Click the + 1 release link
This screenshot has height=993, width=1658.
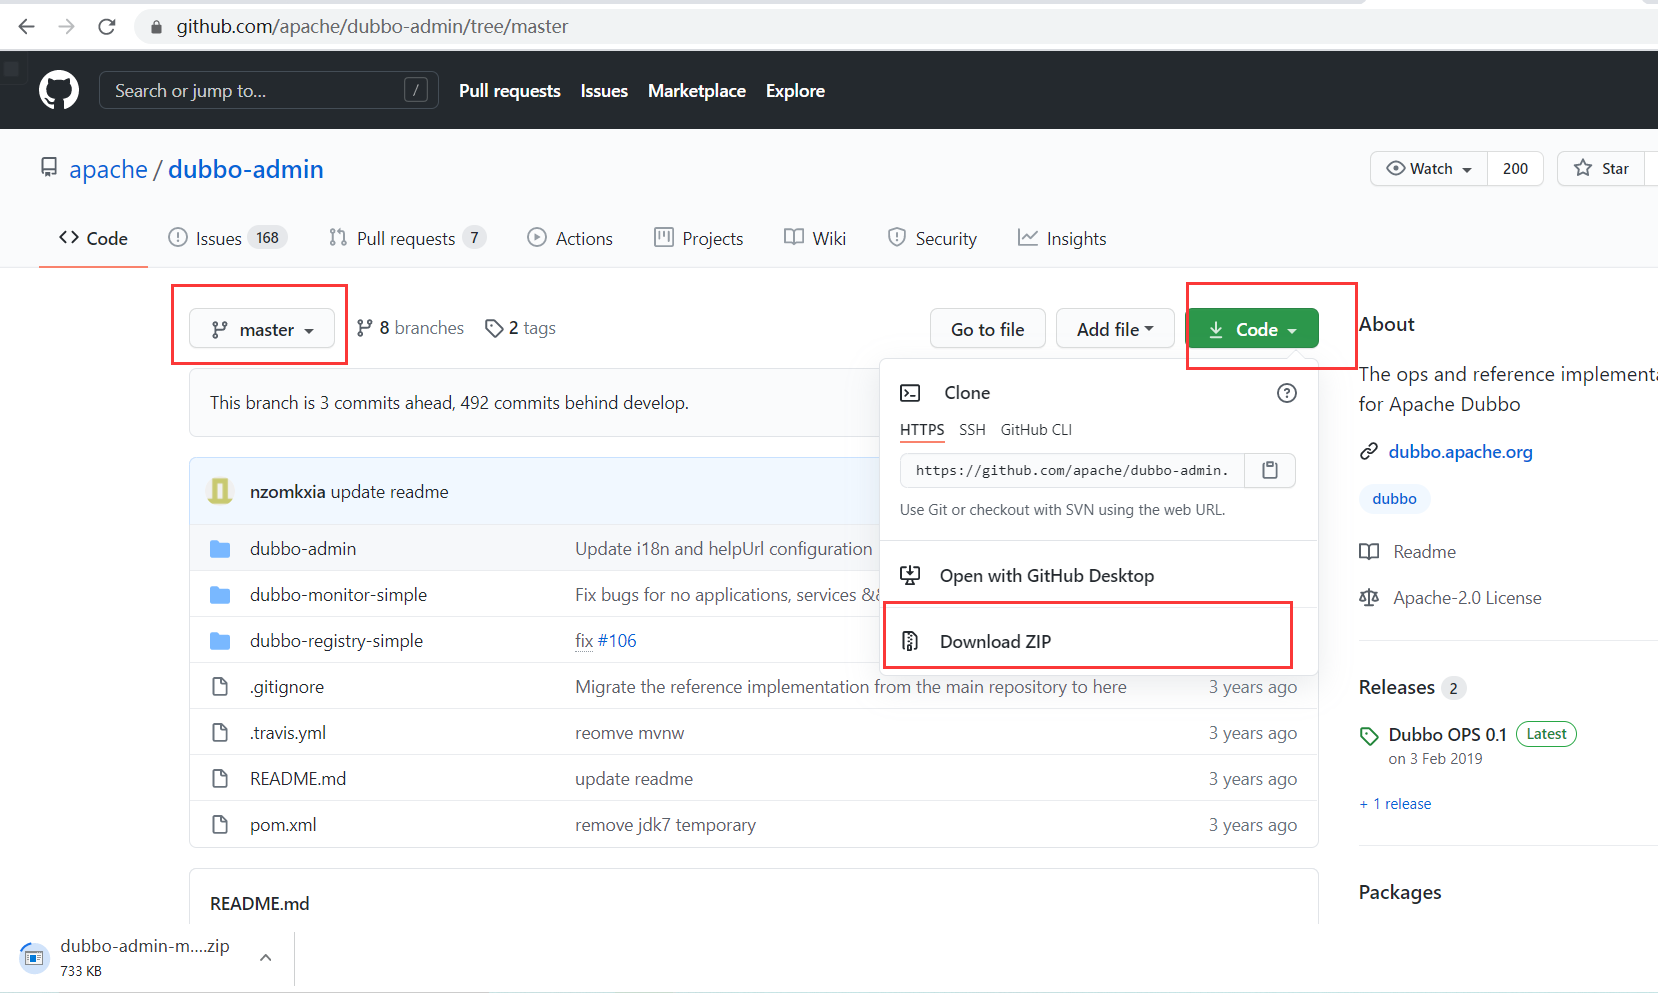coord(1395,804)
